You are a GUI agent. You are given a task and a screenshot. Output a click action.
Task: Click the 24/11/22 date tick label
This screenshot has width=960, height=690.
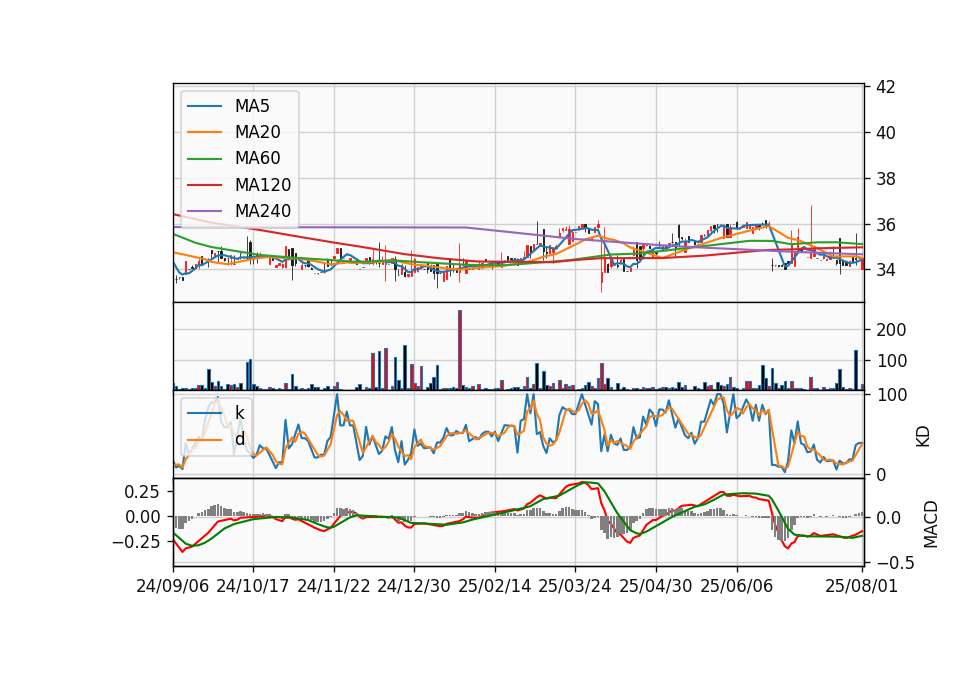click(334, 586)
